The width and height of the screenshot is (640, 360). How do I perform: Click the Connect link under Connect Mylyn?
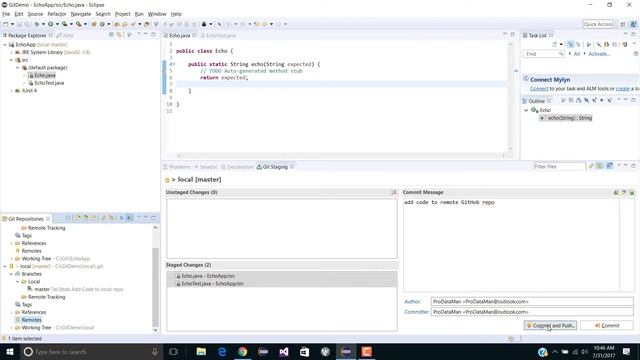[539, 89]
